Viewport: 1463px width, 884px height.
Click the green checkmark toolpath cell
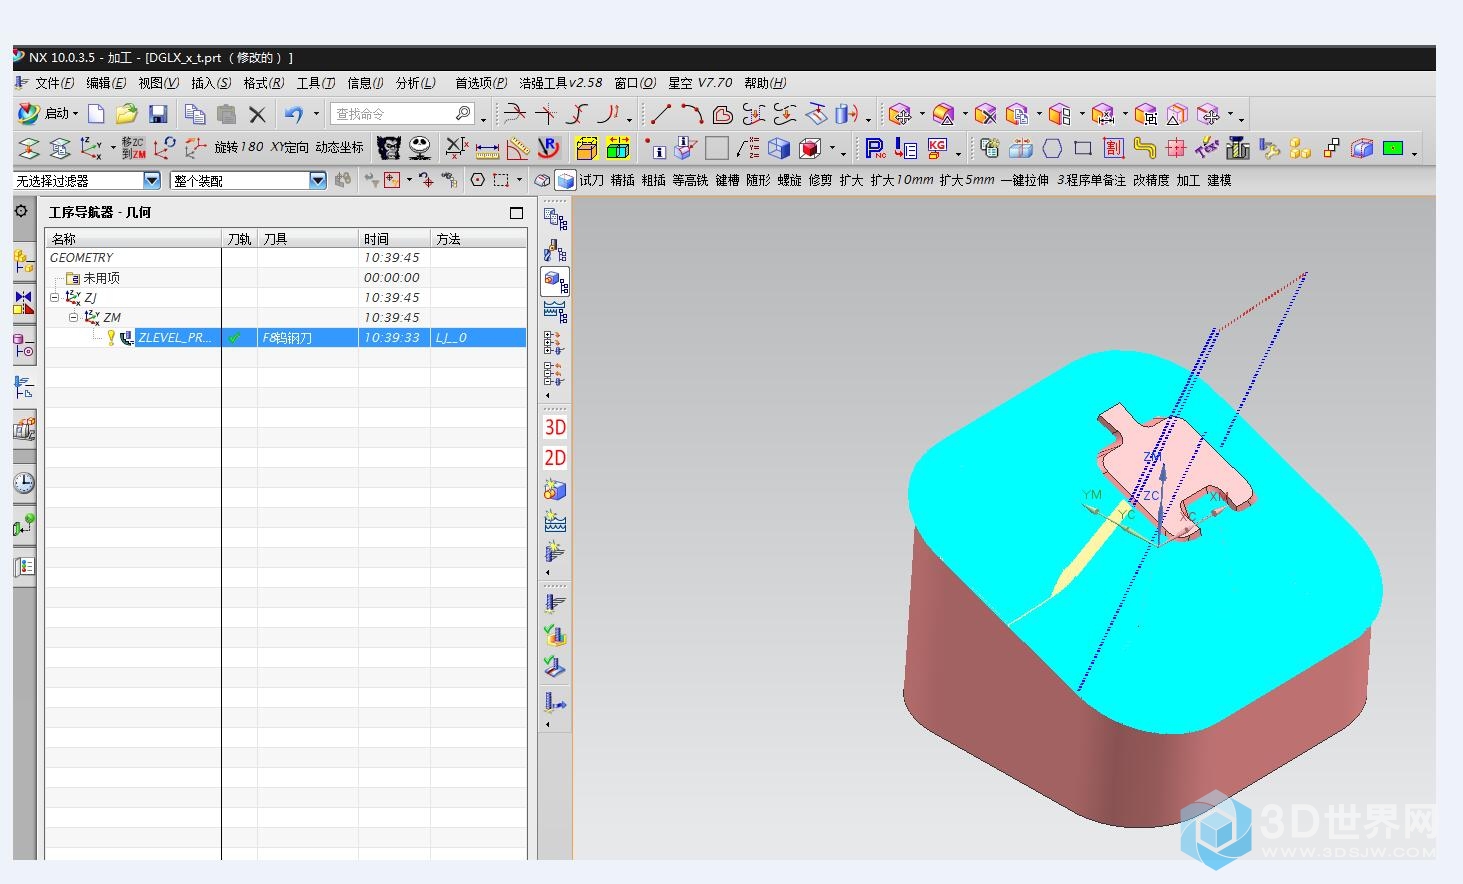234,338
